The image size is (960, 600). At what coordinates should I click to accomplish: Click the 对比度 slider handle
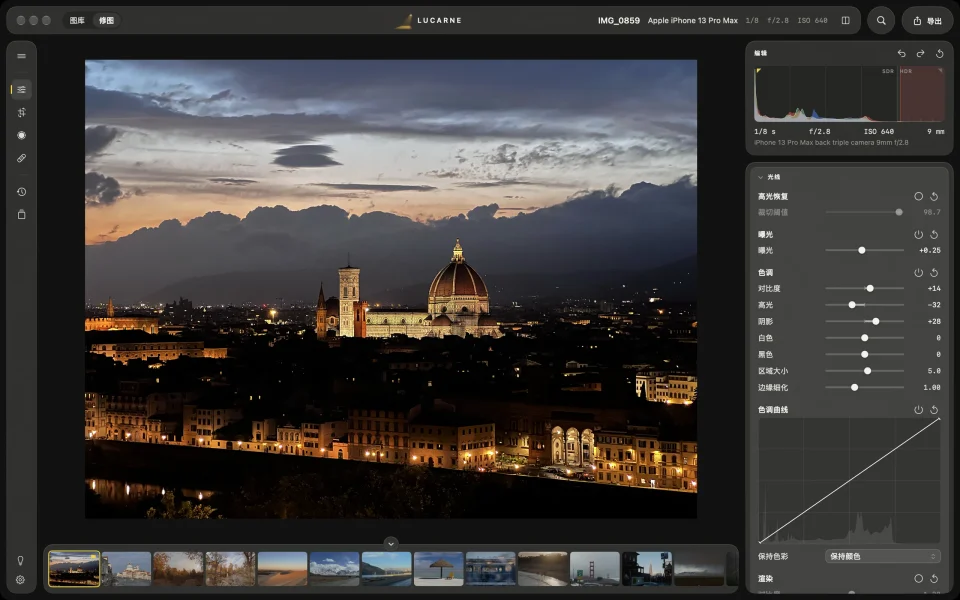(869, 288)
